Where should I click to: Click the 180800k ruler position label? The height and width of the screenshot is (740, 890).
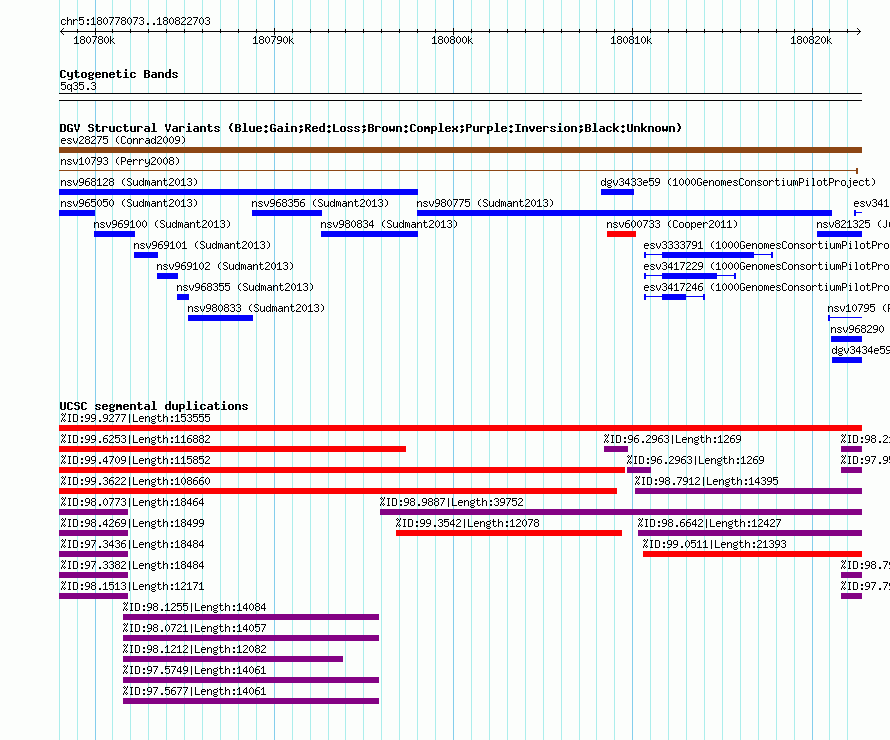452,40
